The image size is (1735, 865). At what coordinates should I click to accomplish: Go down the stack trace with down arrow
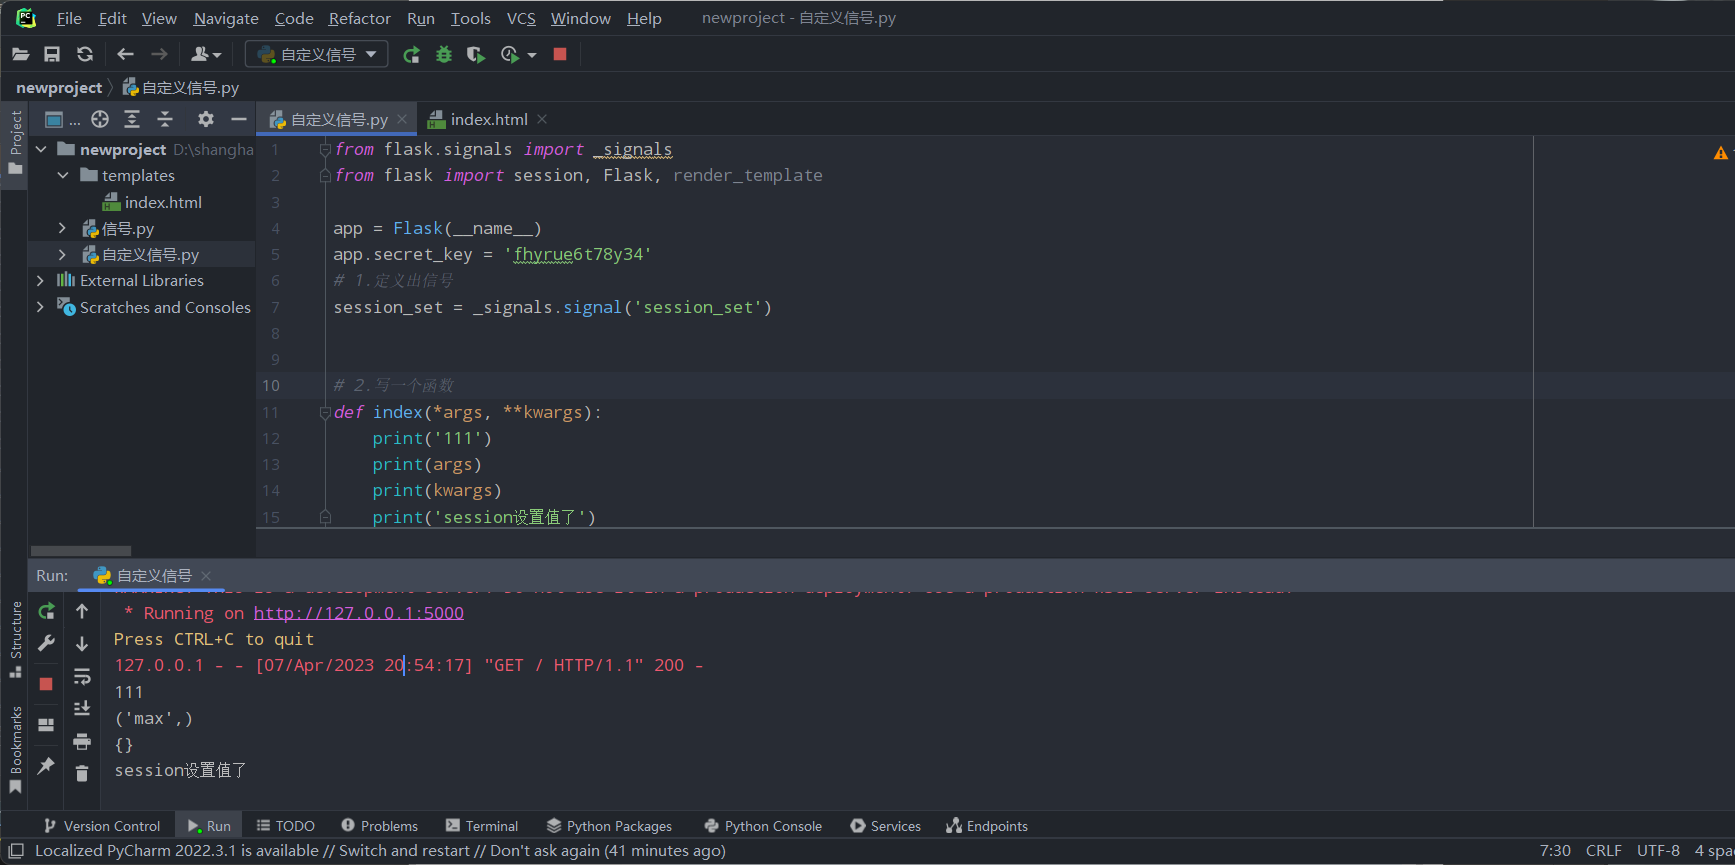(82, 644)
